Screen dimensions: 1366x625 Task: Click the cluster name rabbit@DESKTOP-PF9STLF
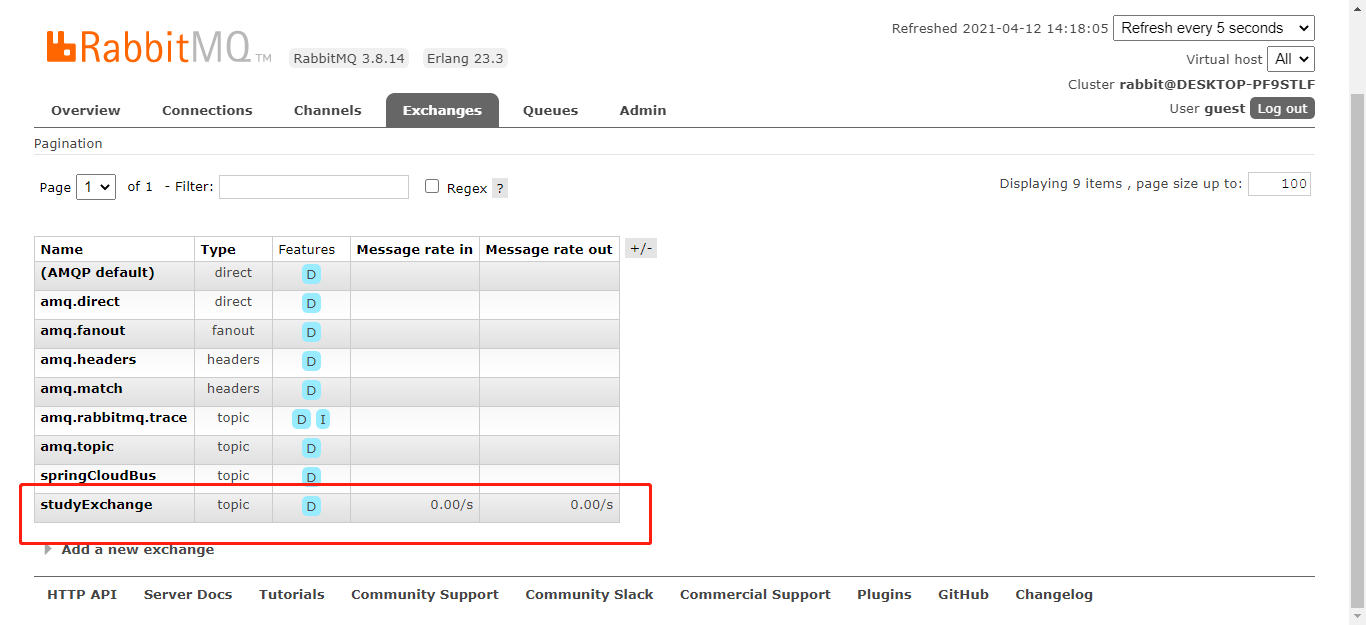click(1217, 84)
